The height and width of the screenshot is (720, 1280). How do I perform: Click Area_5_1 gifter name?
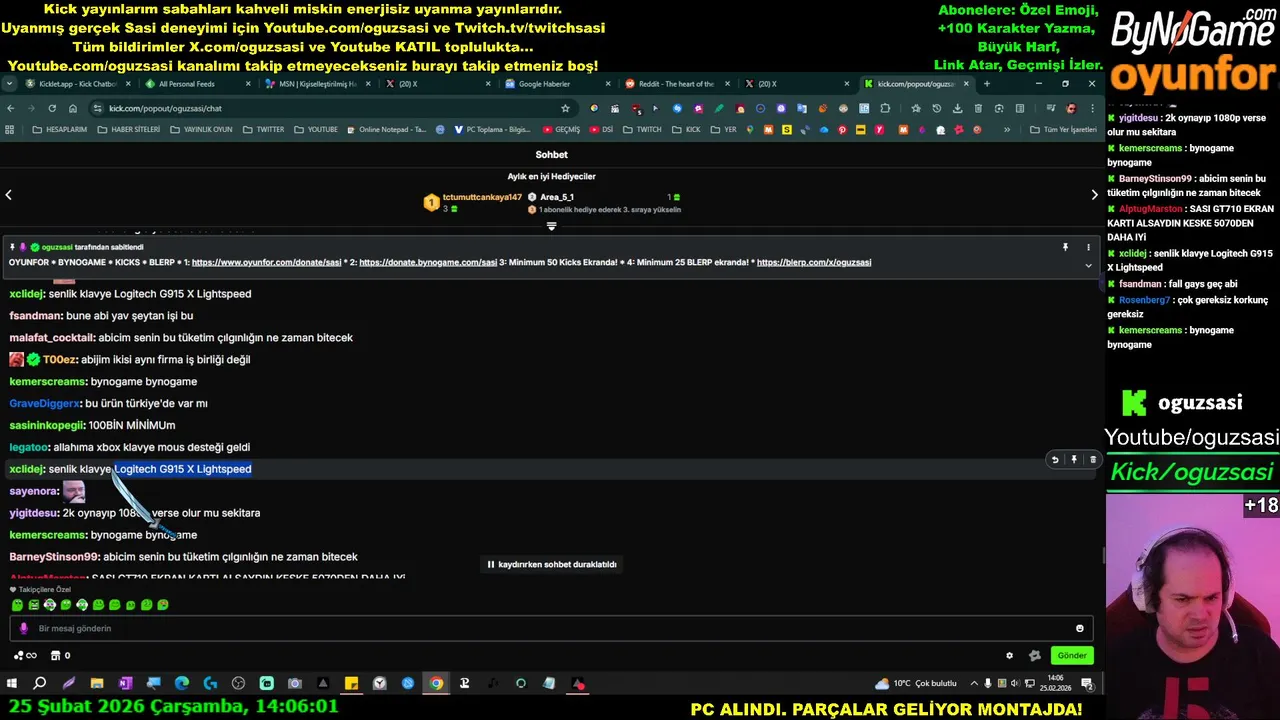[x=557, y=197]
